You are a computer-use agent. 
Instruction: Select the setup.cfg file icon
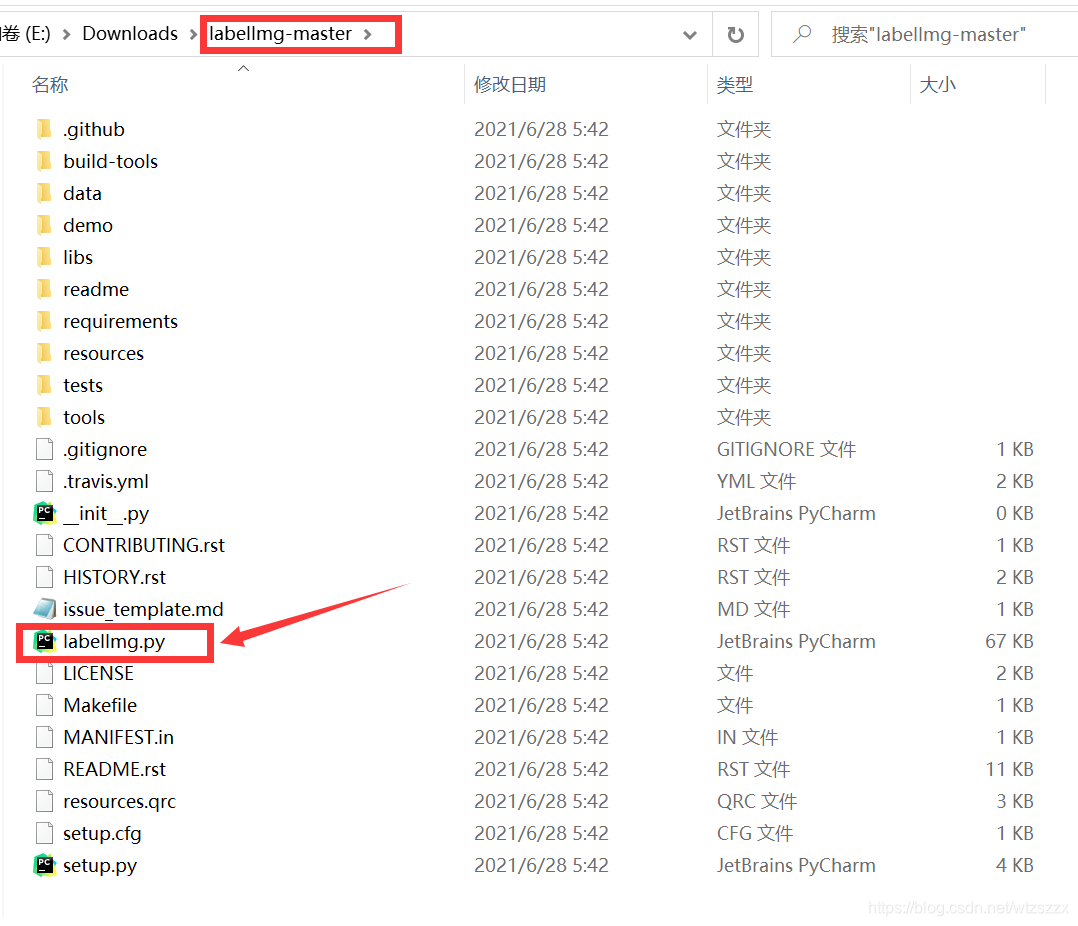click(x=45, y=833)
